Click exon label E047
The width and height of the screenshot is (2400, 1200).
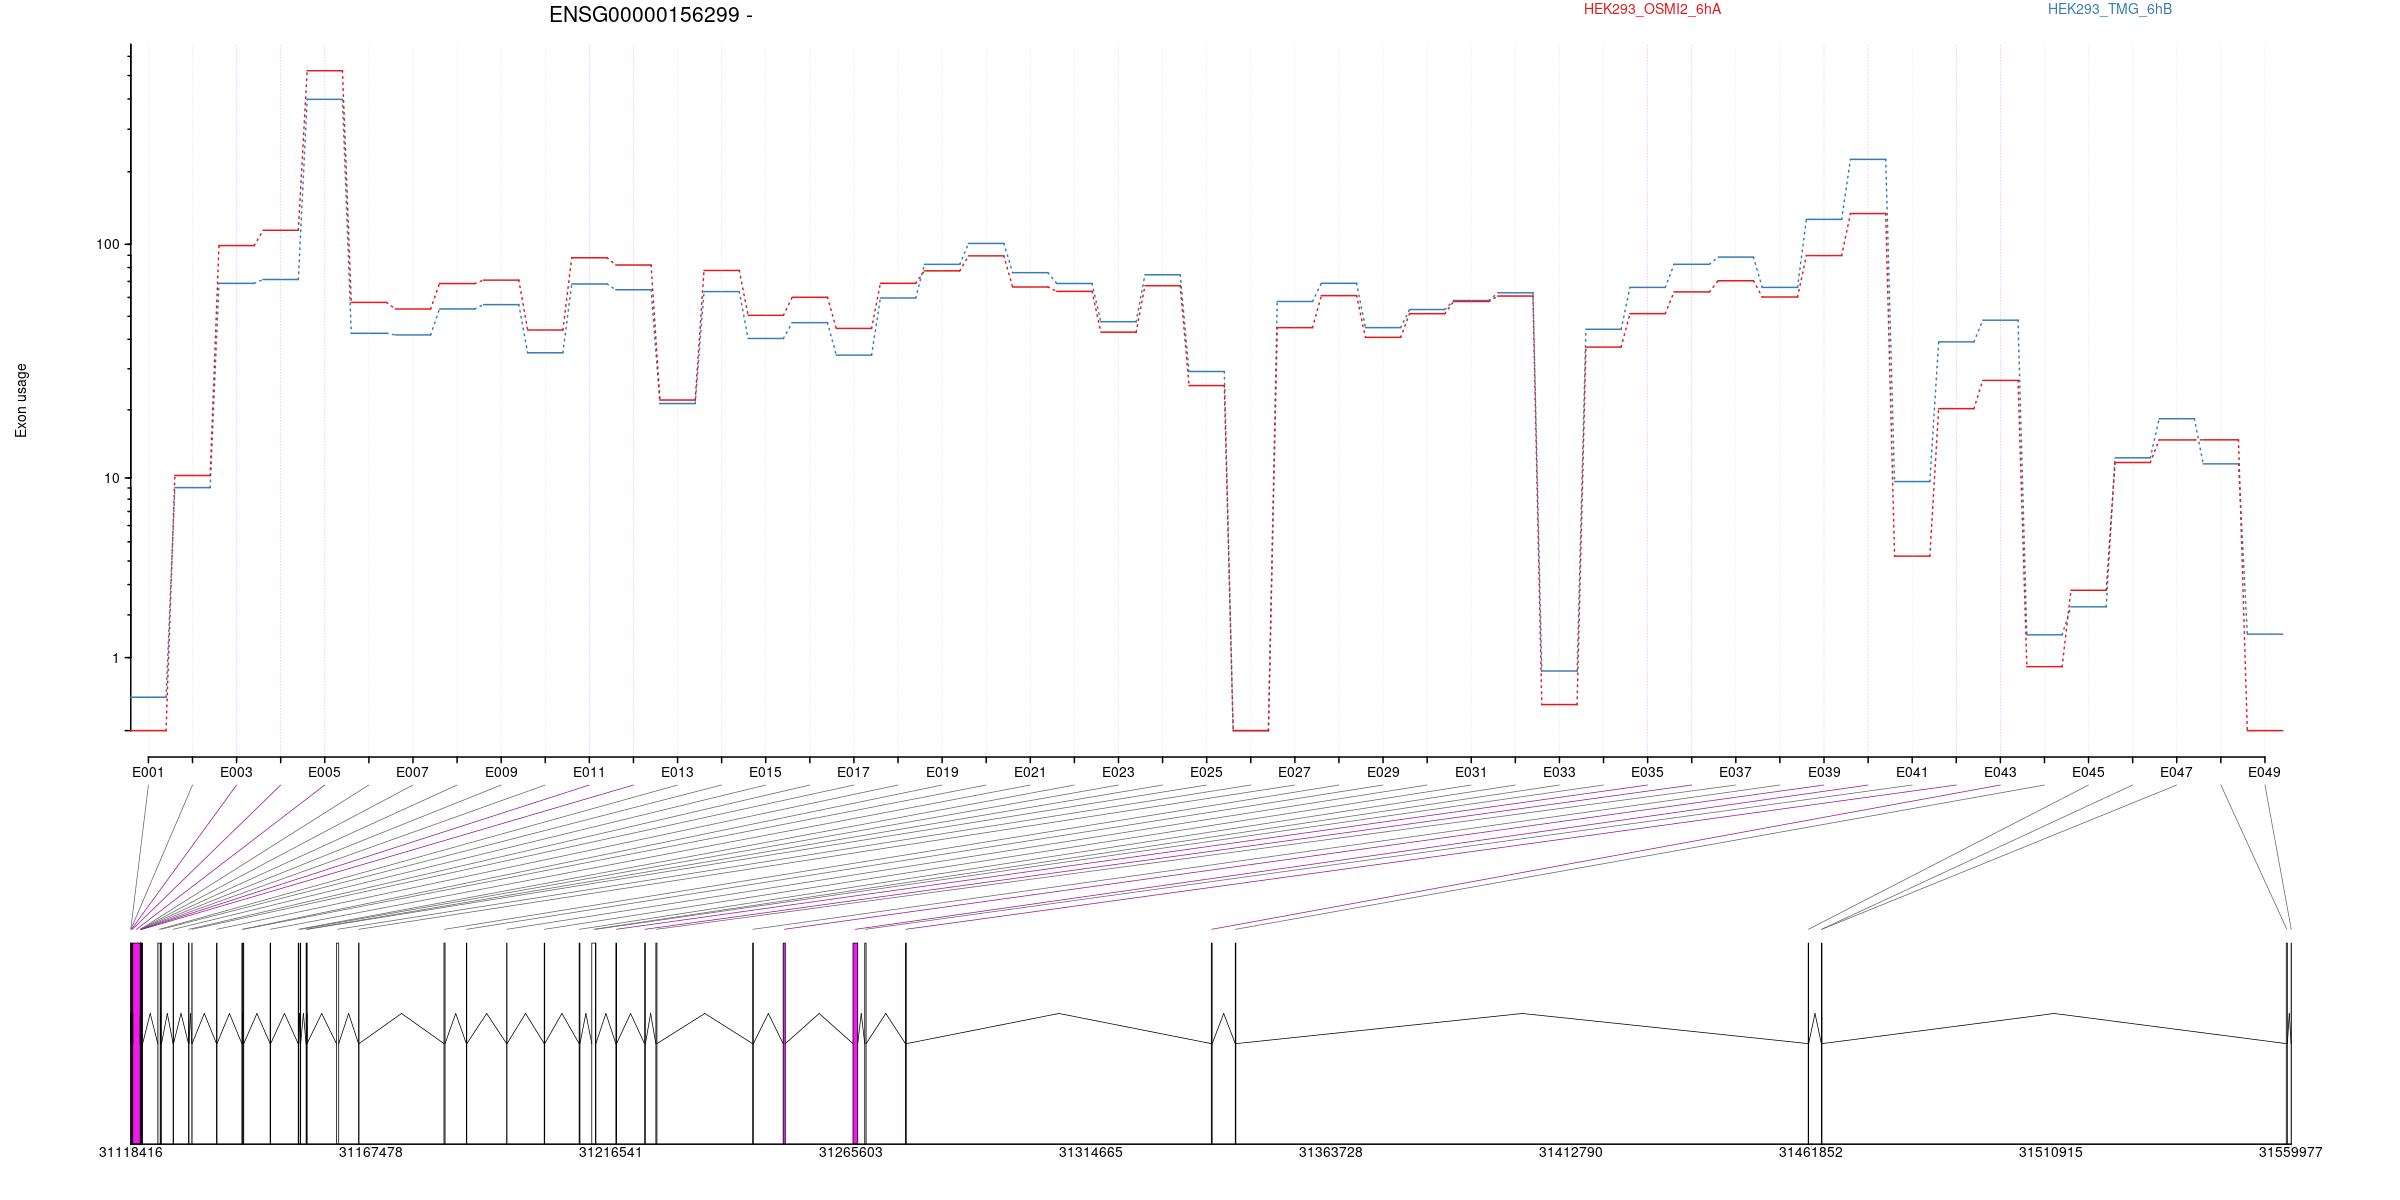pos(2176,772)
